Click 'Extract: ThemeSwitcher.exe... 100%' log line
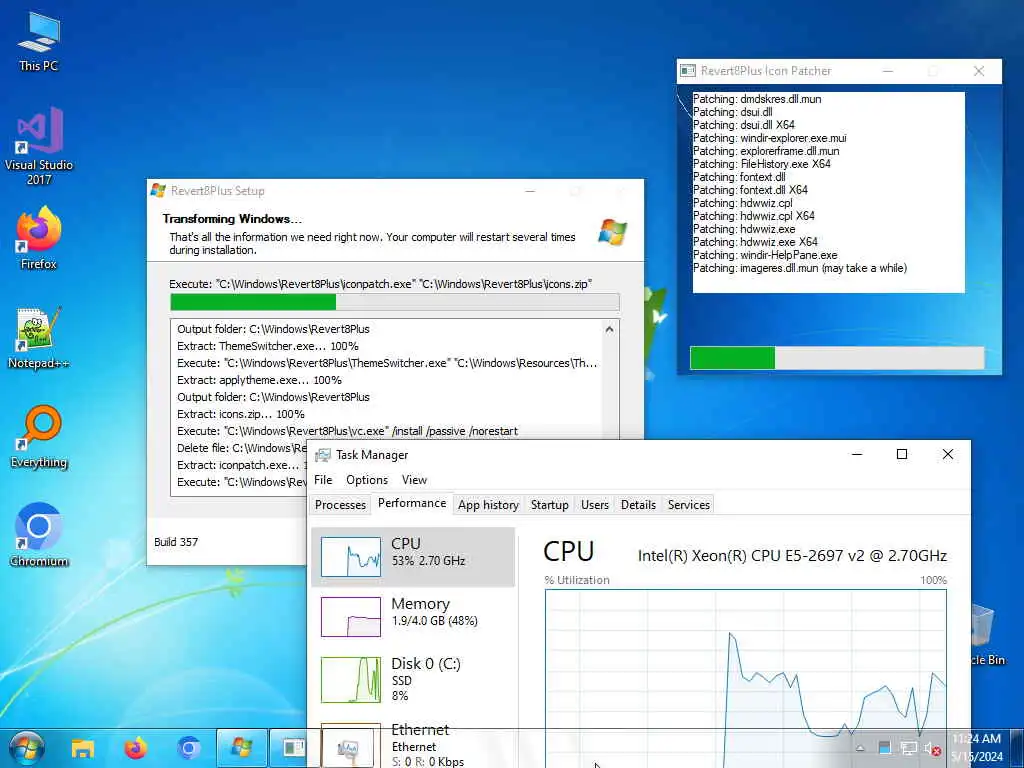Image resolution: width=1024 pixels, height=768 pixels. tap(268, 346)
